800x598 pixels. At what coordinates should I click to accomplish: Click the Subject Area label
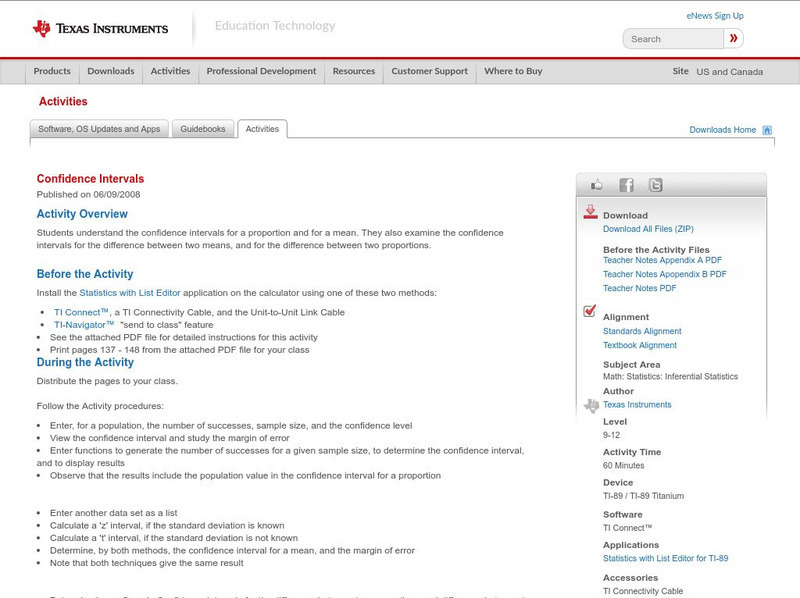632,365
